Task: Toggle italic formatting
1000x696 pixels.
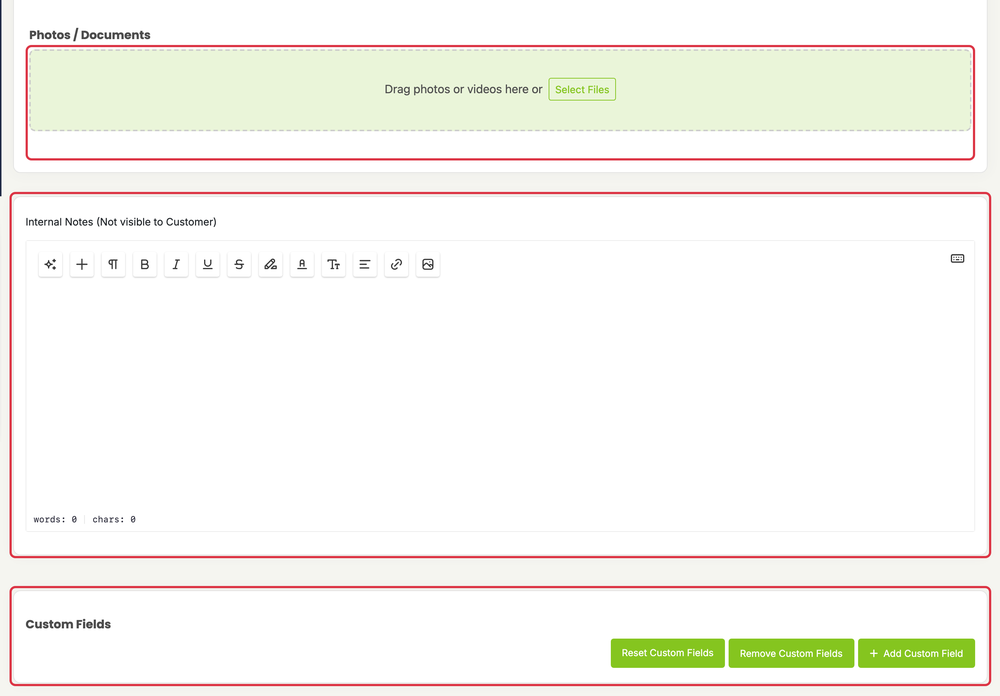Action: click(176, 264)
